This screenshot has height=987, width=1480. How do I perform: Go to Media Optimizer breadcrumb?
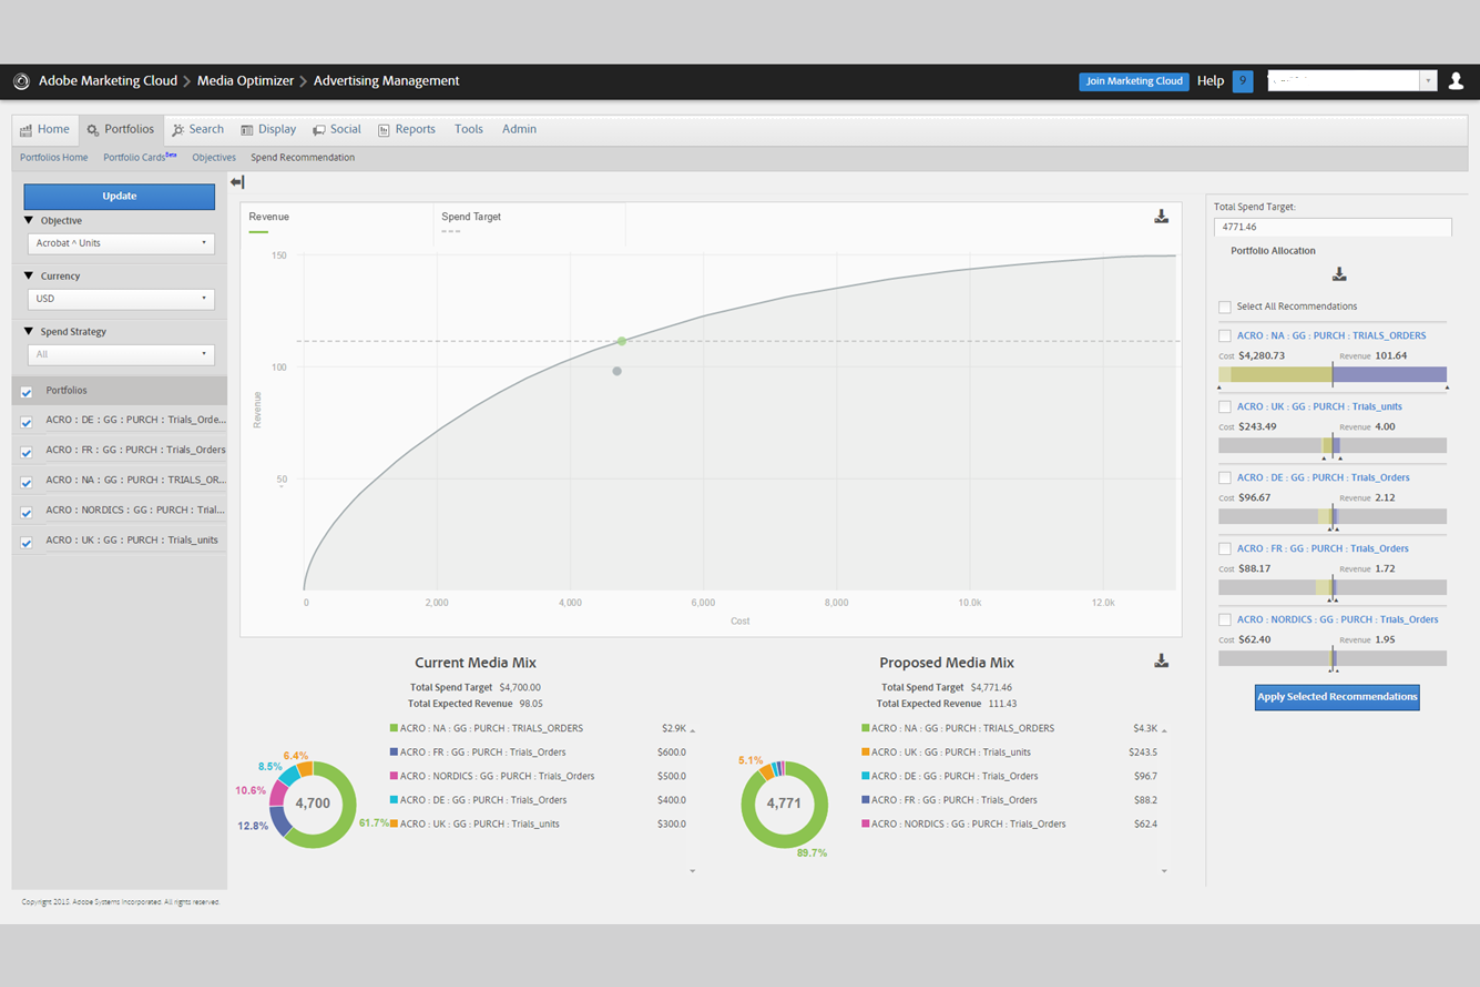tap(245, 81)
